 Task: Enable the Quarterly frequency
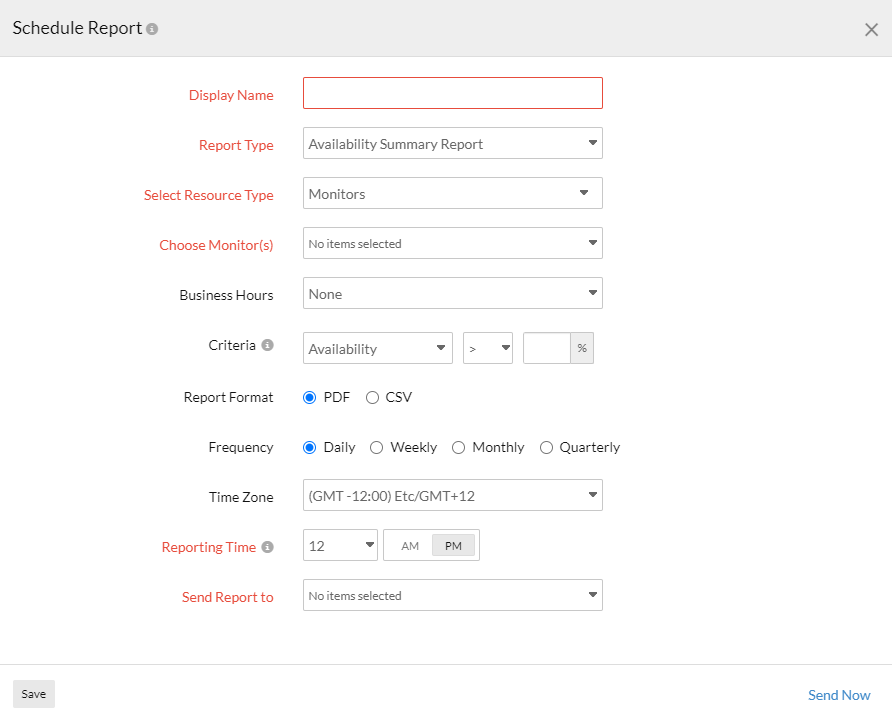(x=547, y=447)
